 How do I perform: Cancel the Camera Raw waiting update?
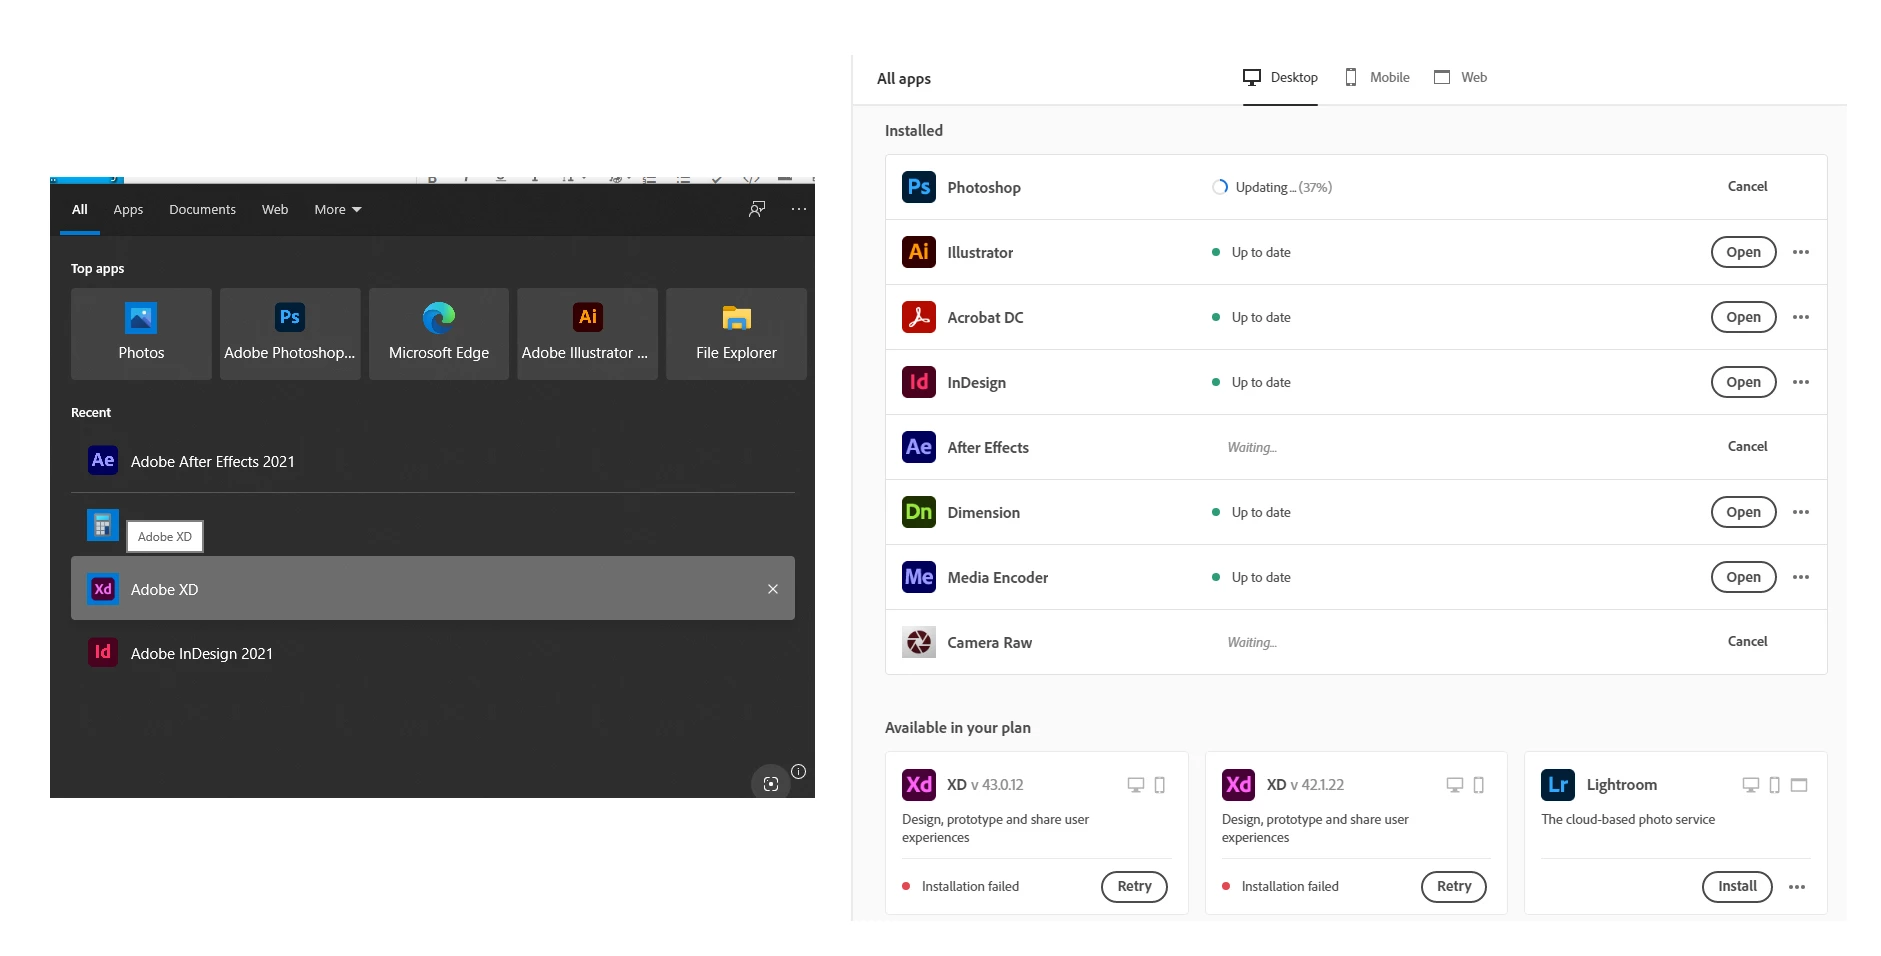coord(1747,642)
